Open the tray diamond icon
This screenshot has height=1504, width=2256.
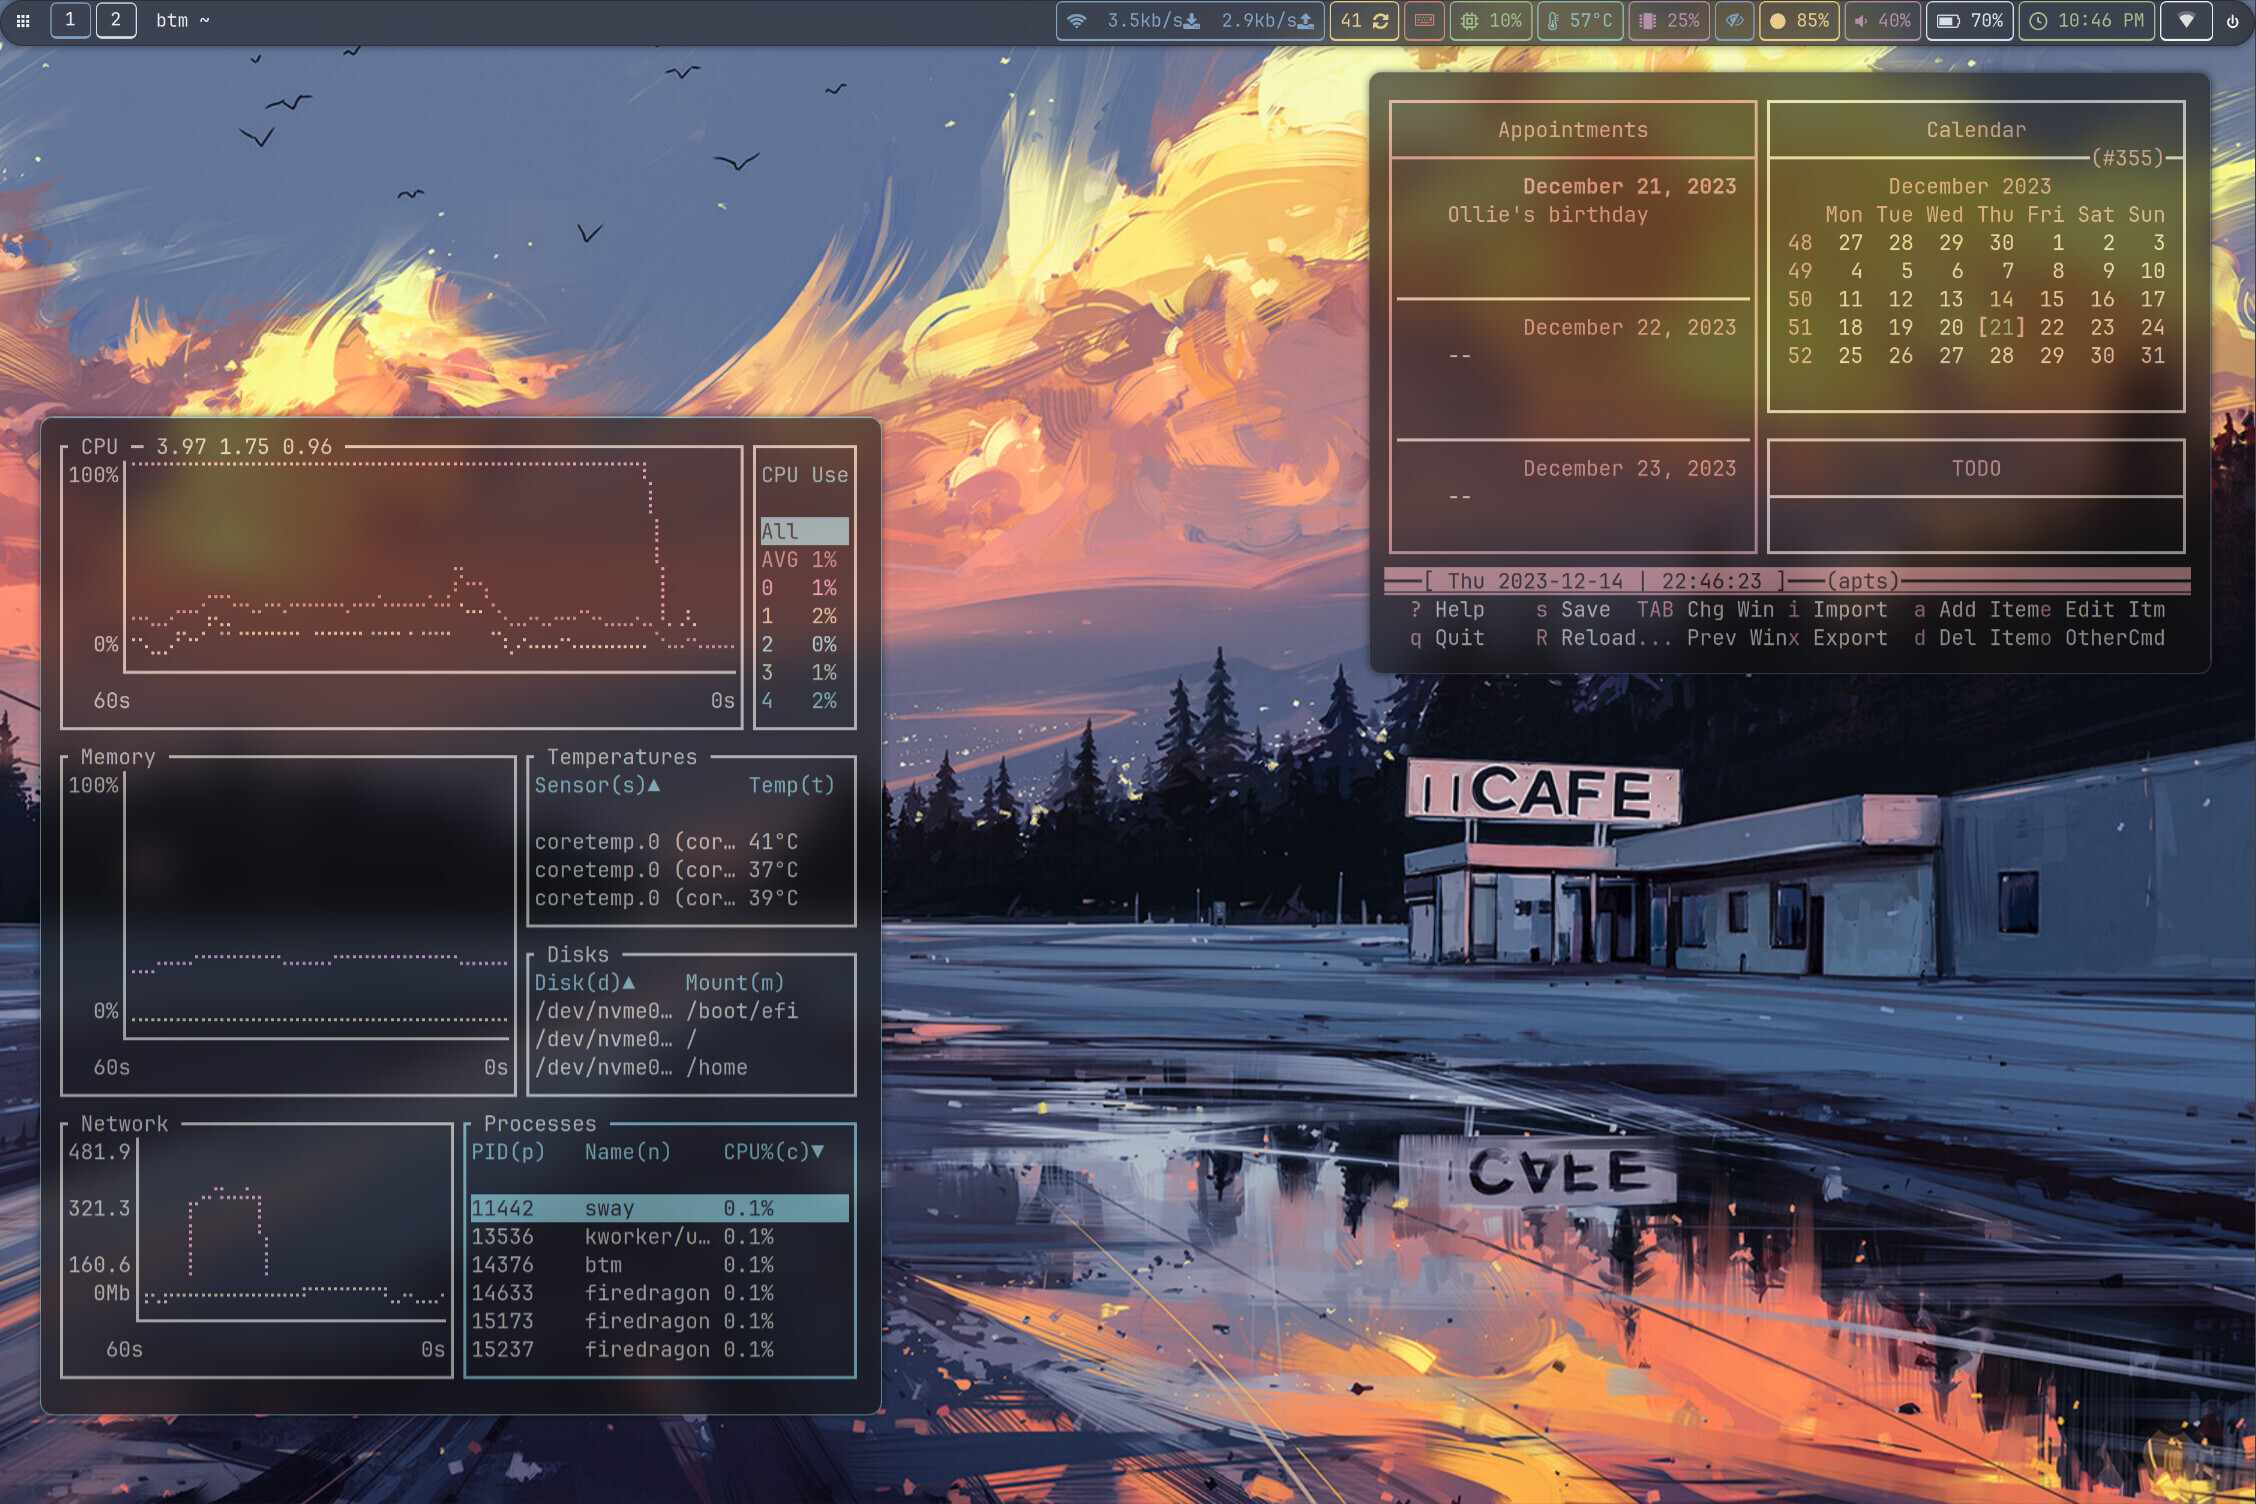tap(2186, 20)
